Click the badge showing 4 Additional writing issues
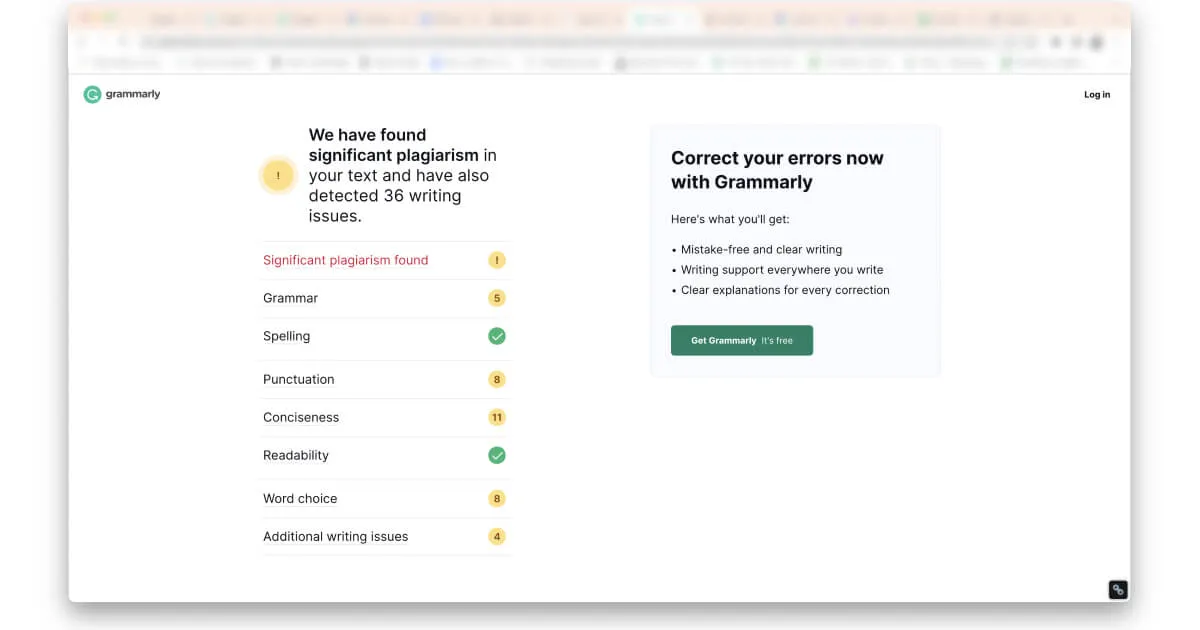The height and width of the screenshot is (630, 1200). coord(497,536)
